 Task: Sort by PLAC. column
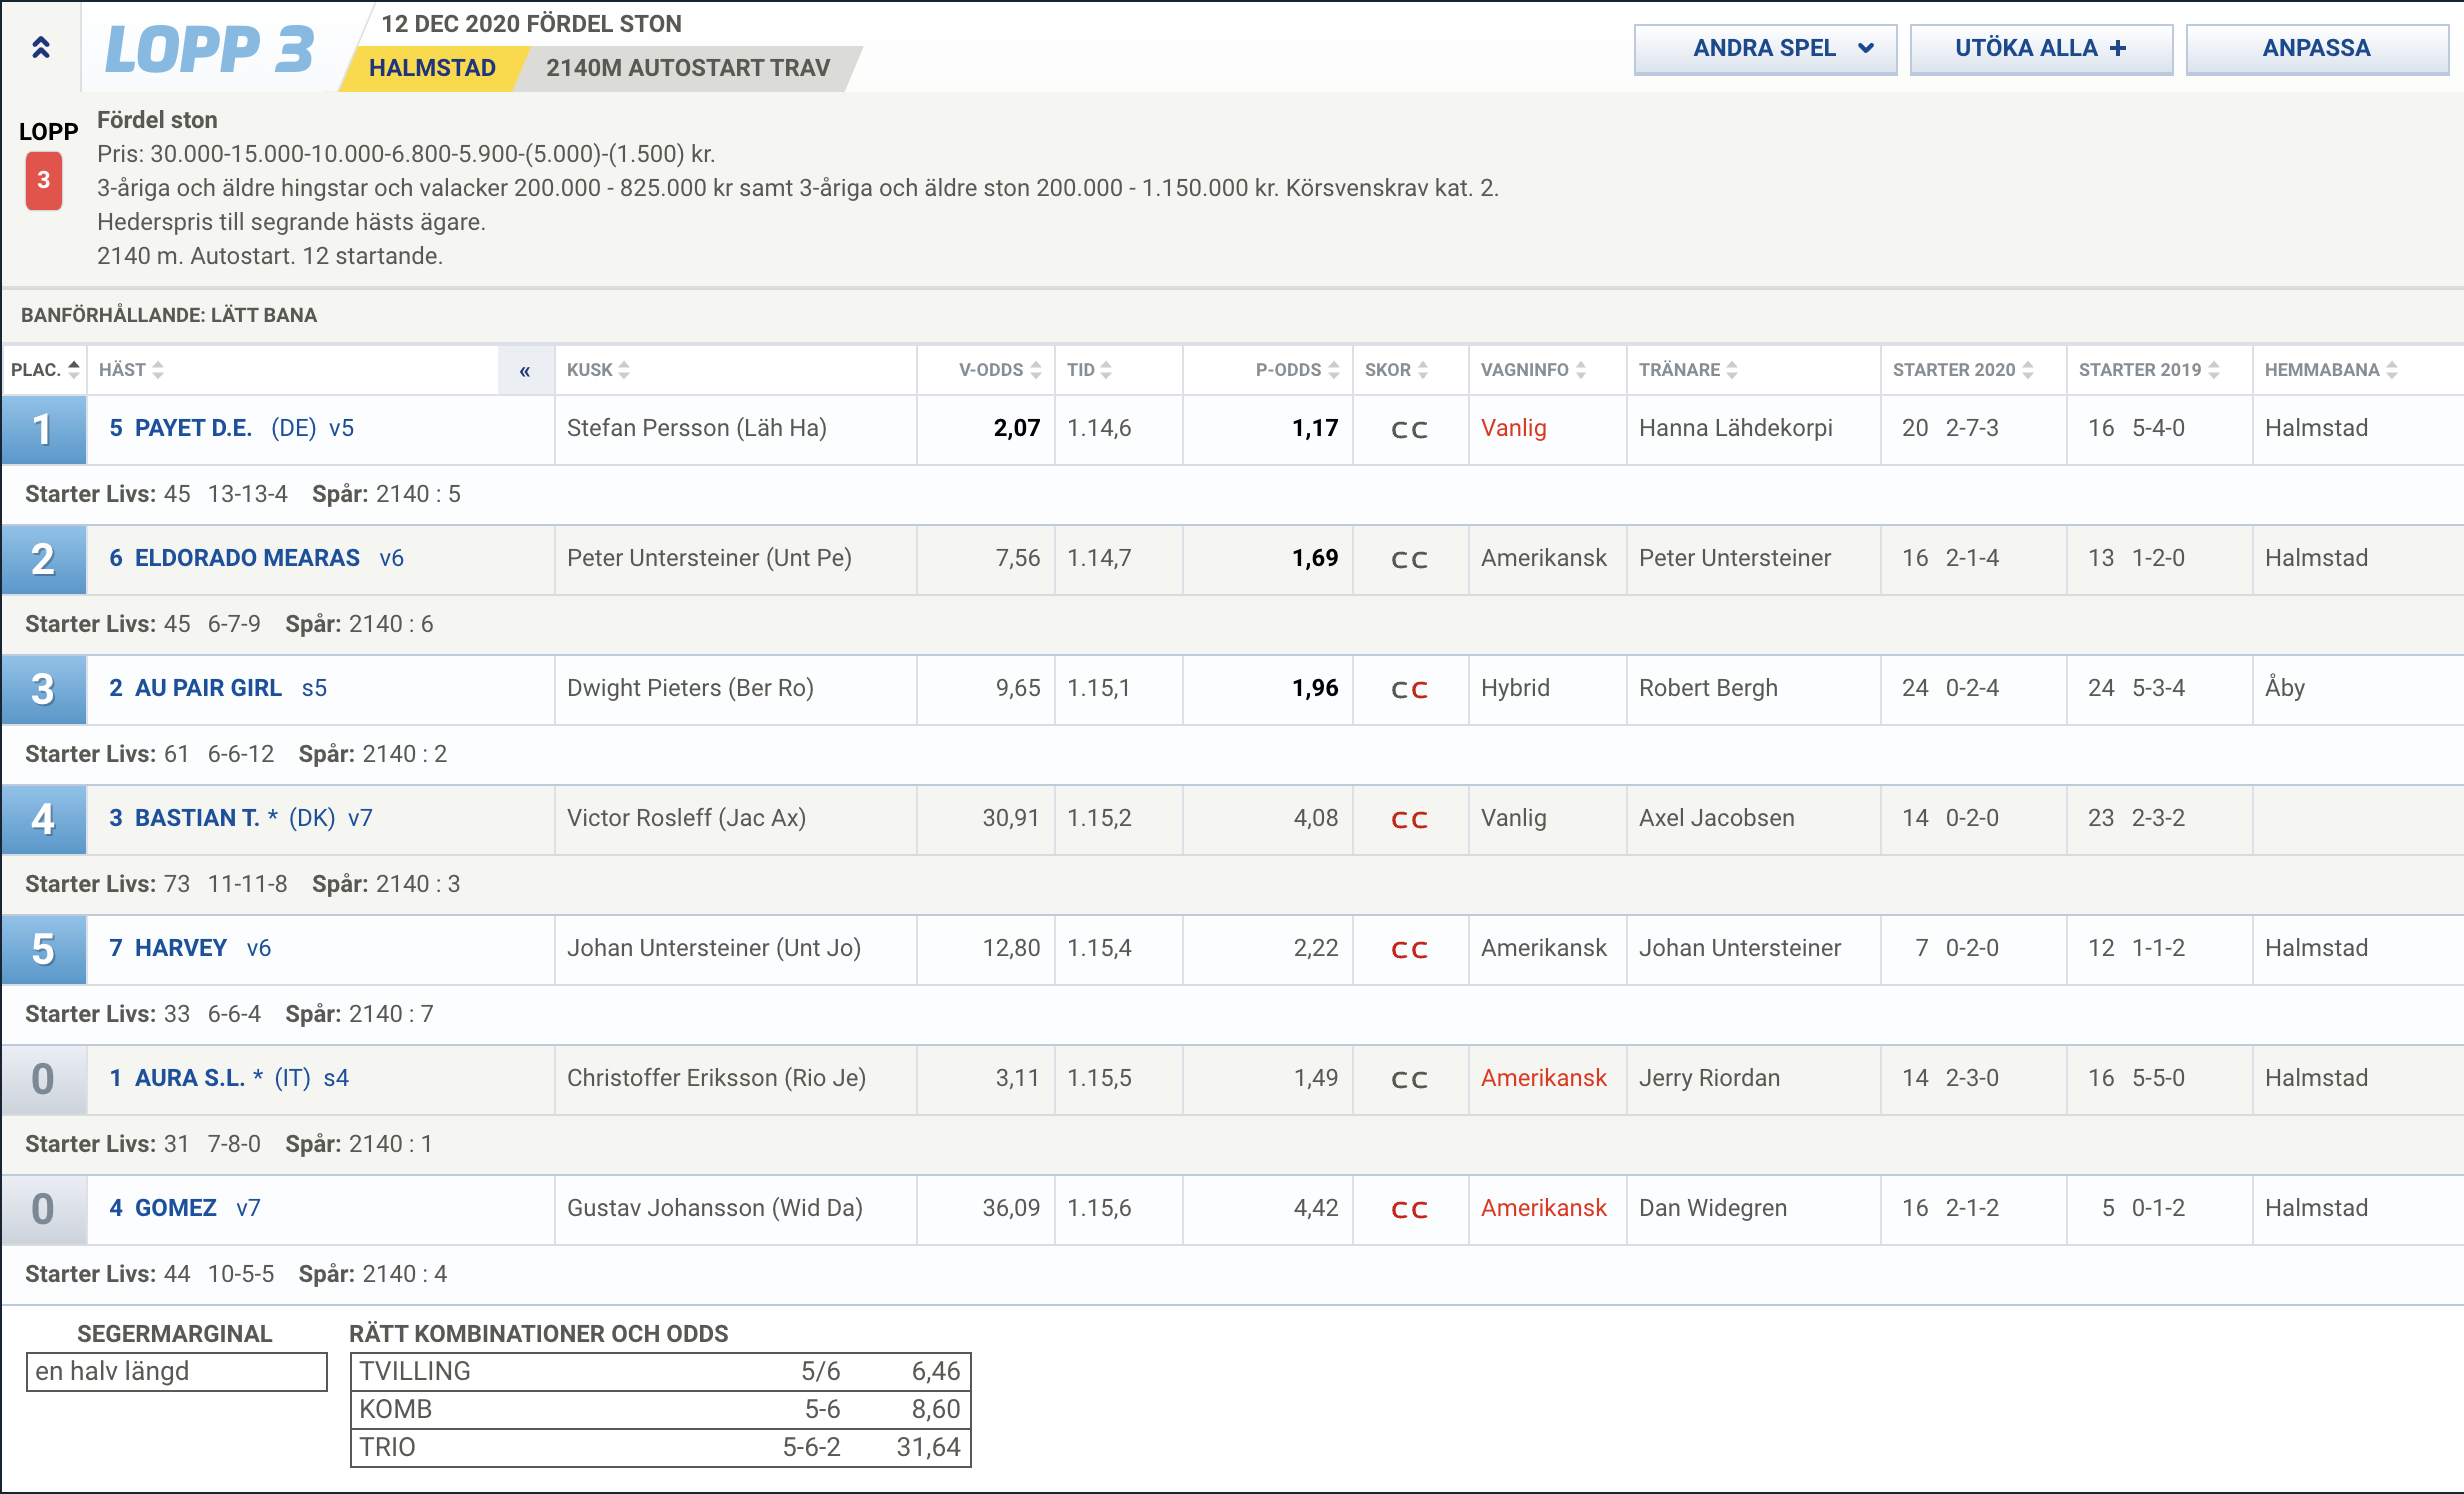pos(45,370)
